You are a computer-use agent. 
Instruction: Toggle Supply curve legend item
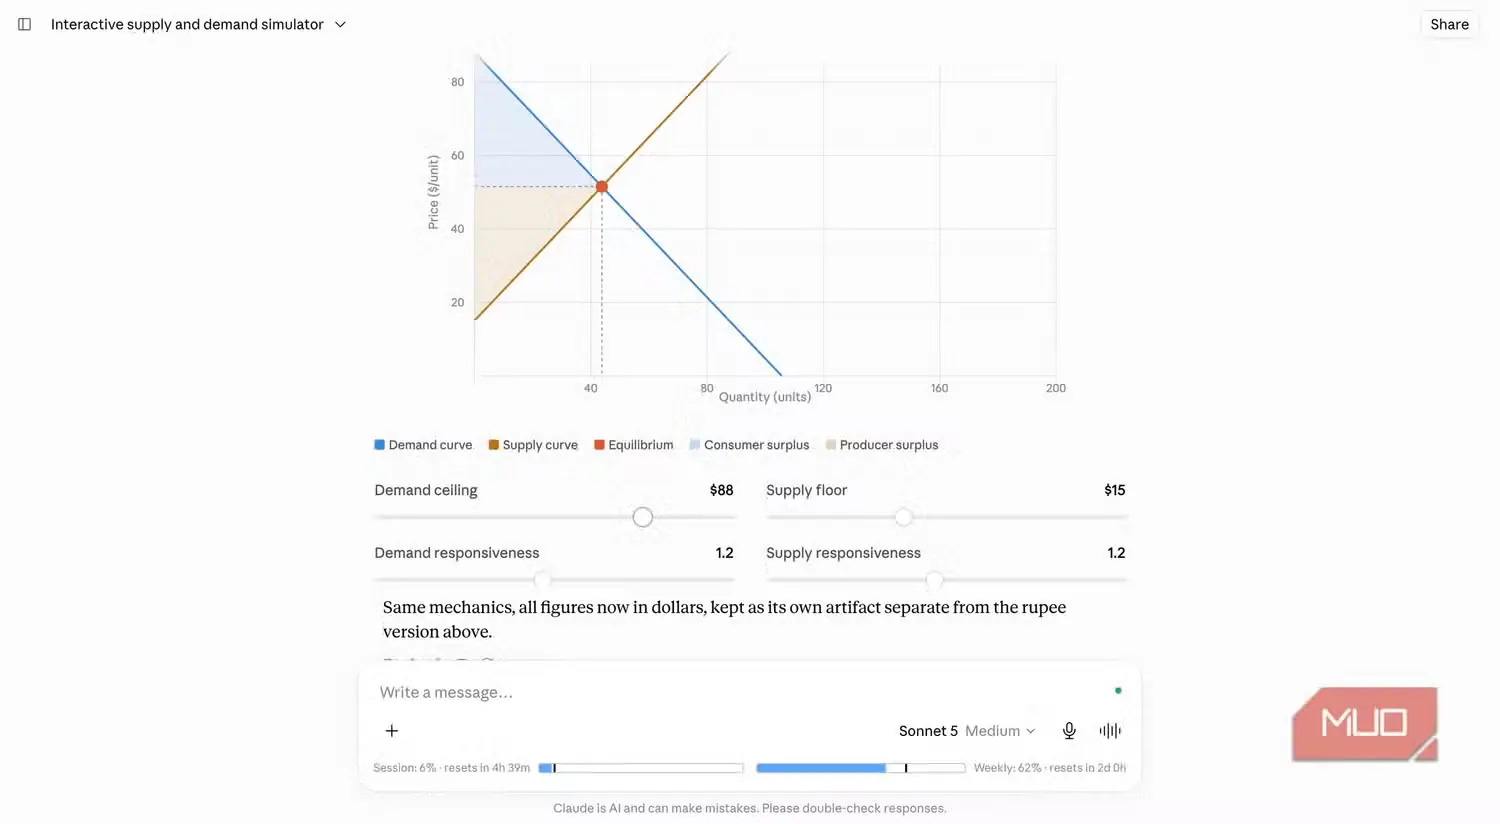coord(533,445)
